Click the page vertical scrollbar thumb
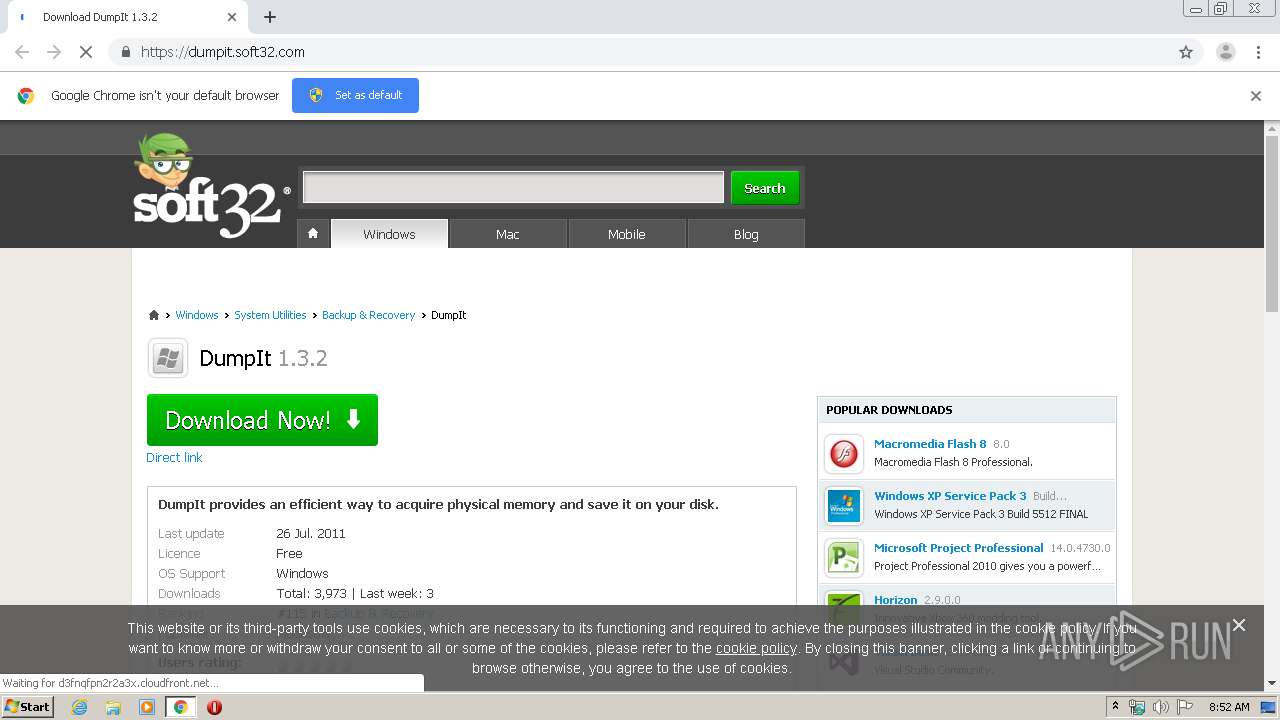1280x720 pixels. point(1272,225)
